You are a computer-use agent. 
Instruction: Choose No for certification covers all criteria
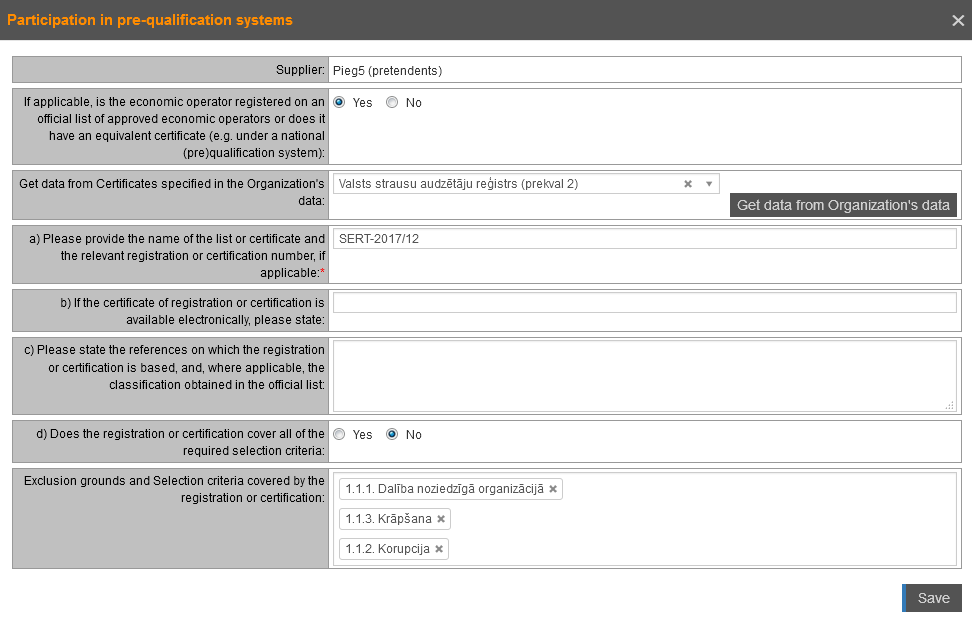(392, 434)
